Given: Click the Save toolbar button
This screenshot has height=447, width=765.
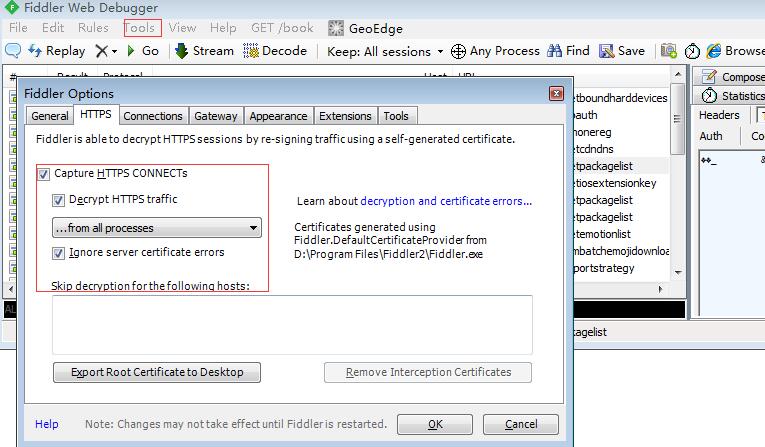Looking at the screenshot, I should pyautogui.click(x=622, y=51).
